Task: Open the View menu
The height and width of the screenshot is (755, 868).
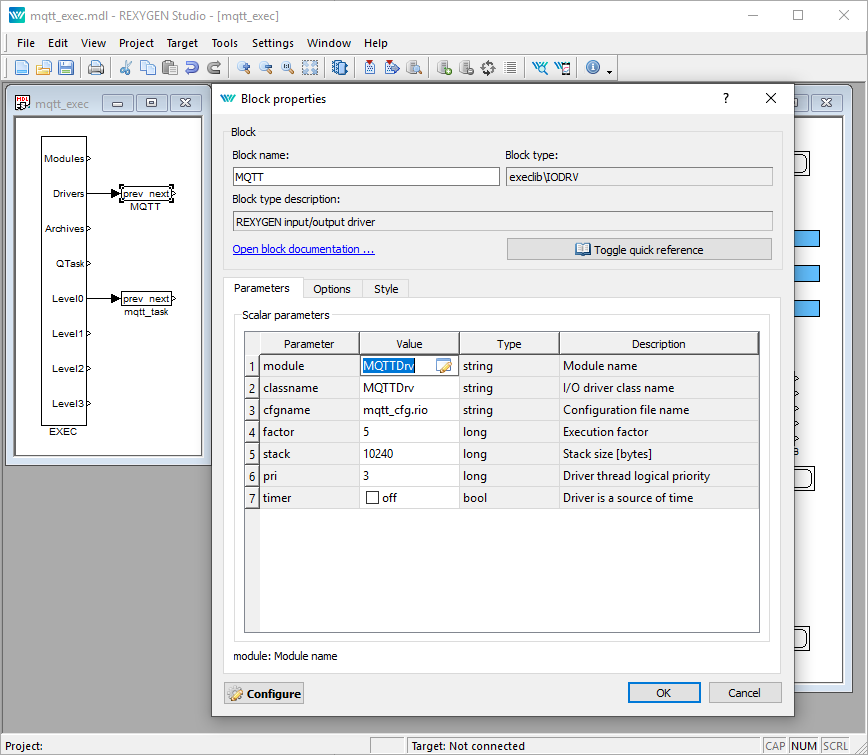Action: pyautogui.click(x=93, y=43)
